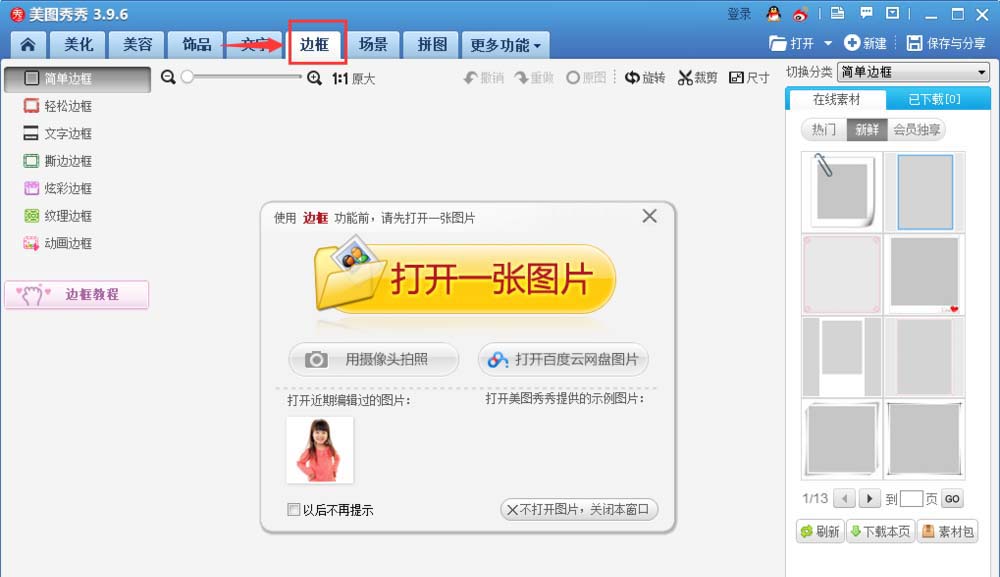Screen dimensions: 1000x577
Task: Click the 登录 login link
Action: (740, 14)
